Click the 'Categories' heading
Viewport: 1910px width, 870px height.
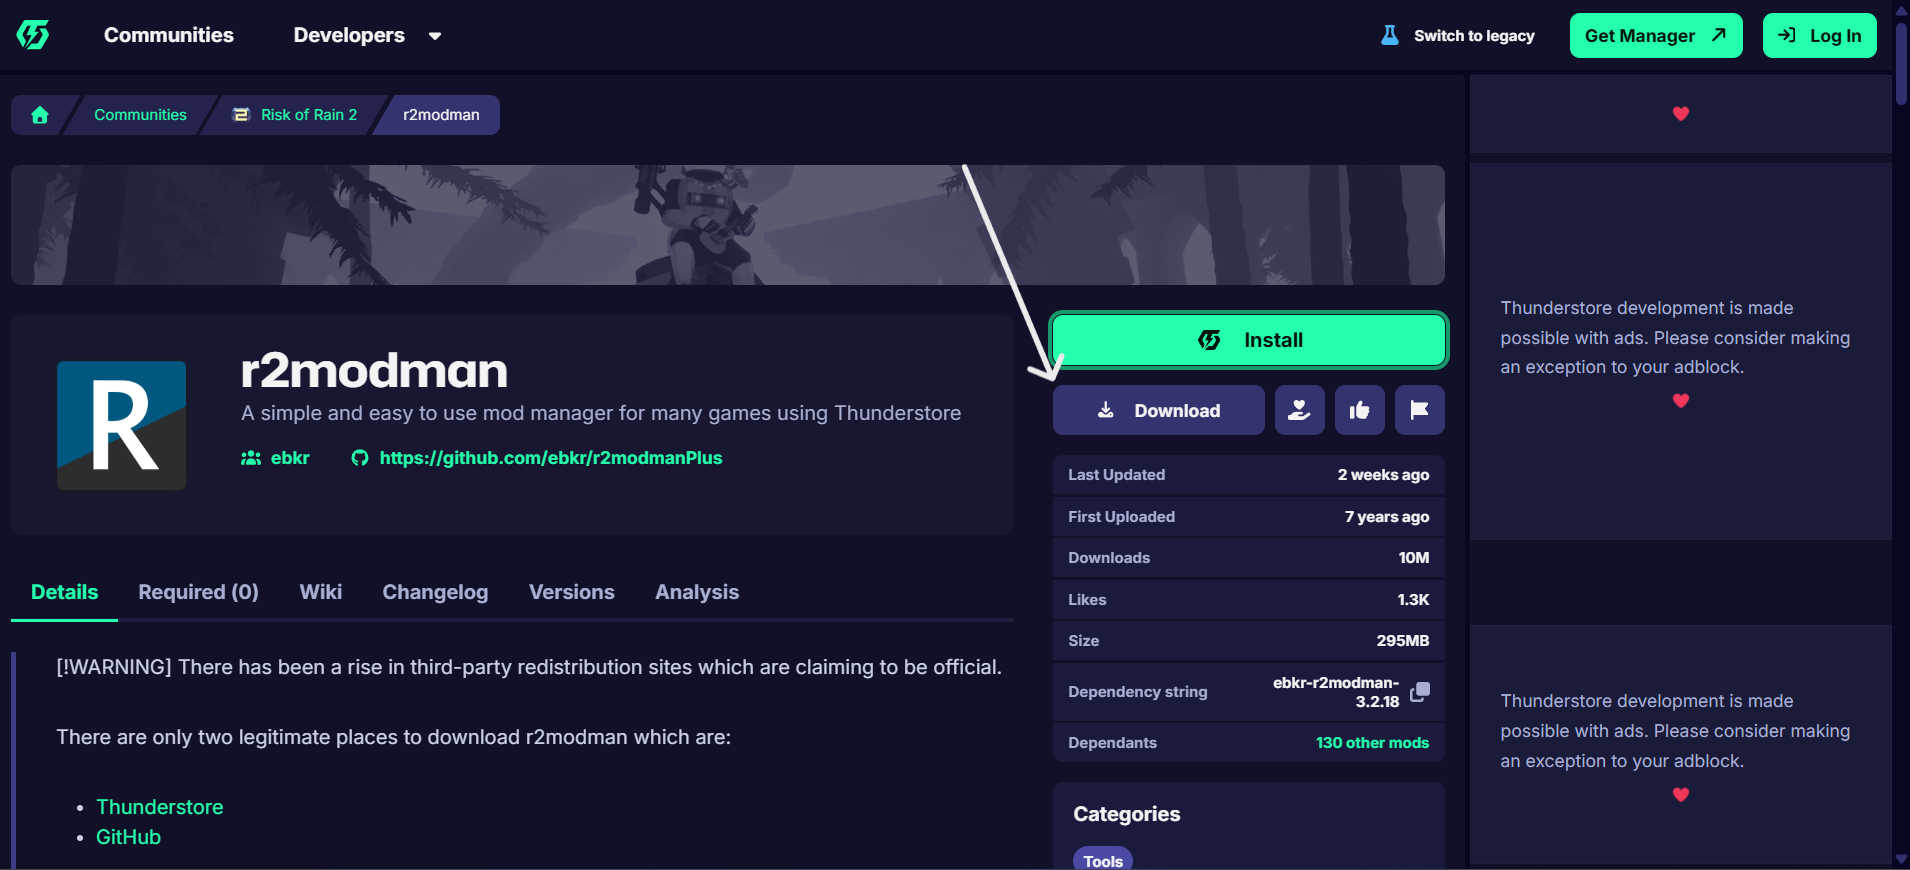tap(1127, 814)
